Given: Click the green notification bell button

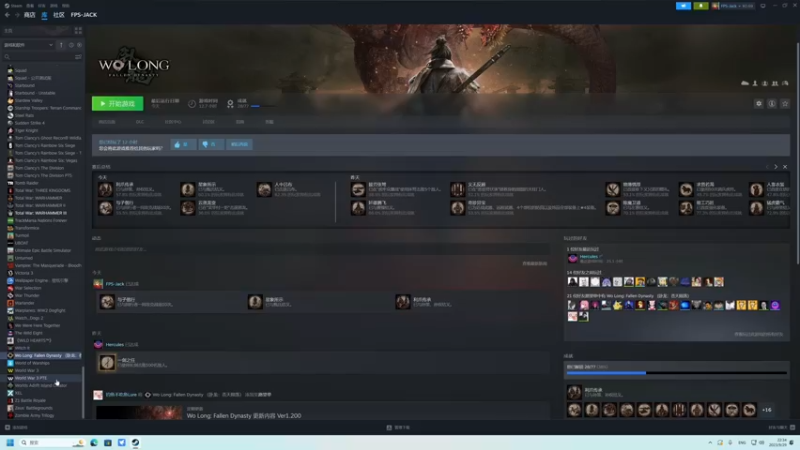Looking at the screenshot, I should (701, 6).
